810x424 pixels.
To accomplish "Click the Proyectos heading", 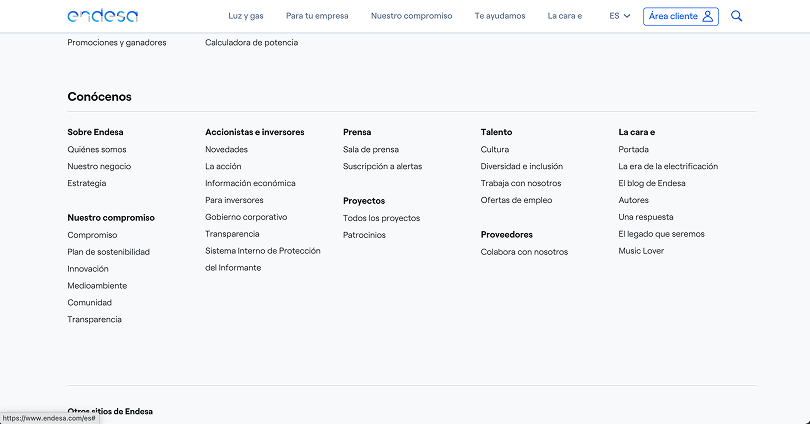I will (364, 201).
